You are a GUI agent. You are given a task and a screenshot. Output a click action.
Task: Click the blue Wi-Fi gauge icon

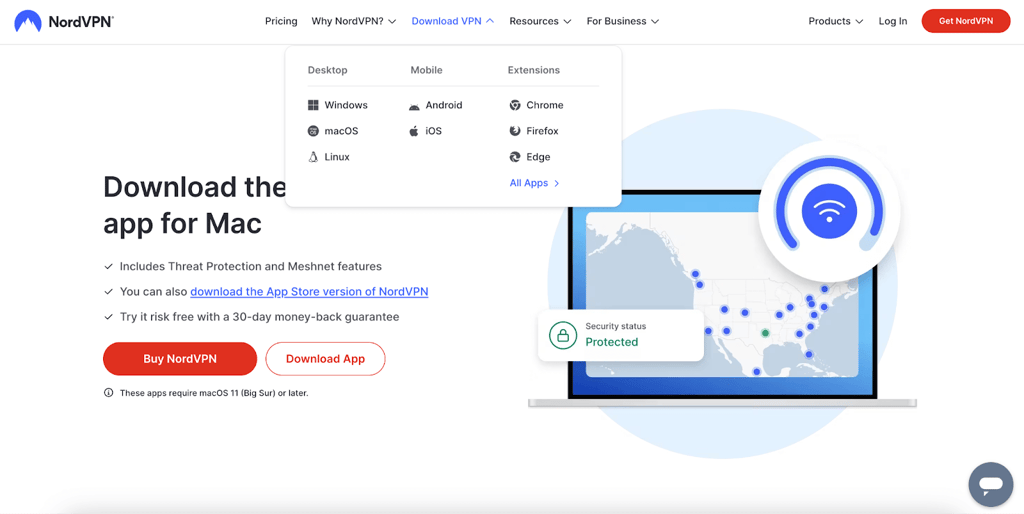tap(829, 211)
